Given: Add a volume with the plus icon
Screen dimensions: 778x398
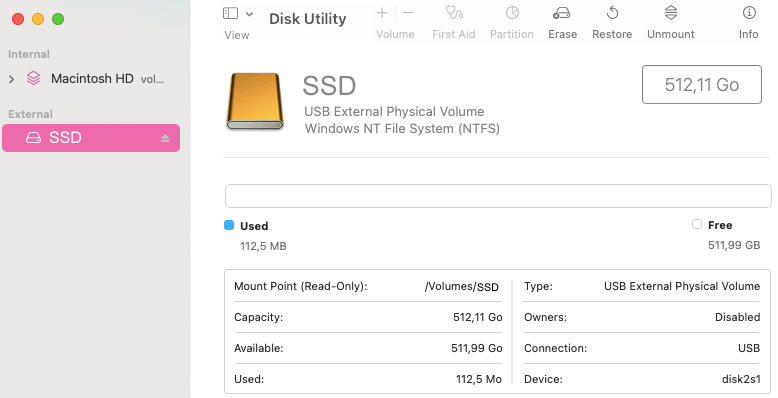Looking at the screenshot, I should pos(382,13).
